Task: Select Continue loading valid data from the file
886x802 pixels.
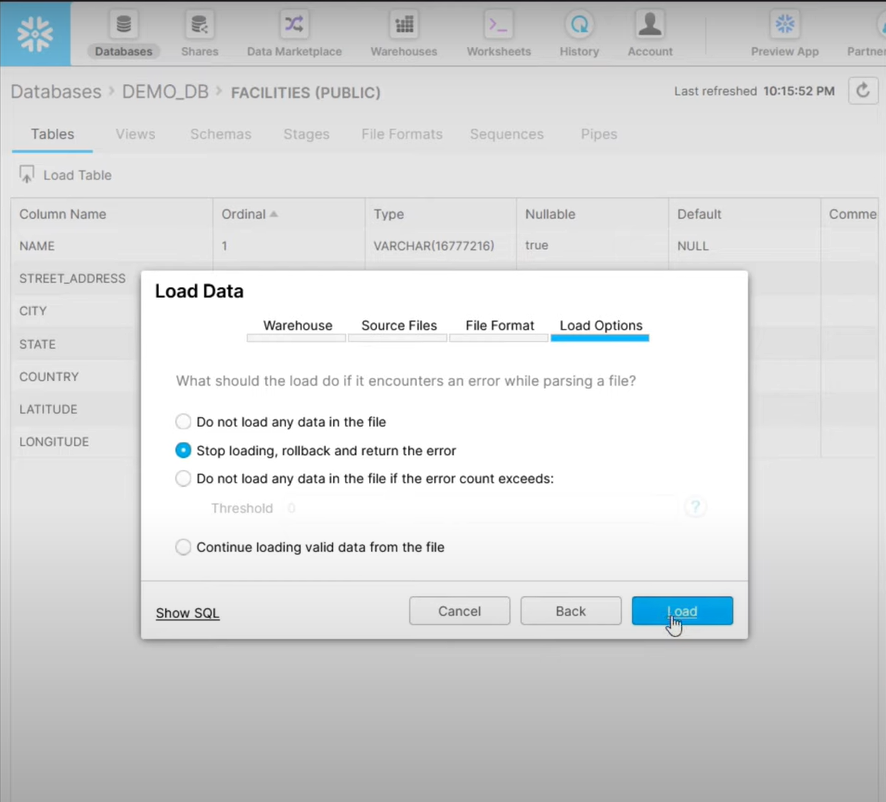Action: tap(183, 547)
